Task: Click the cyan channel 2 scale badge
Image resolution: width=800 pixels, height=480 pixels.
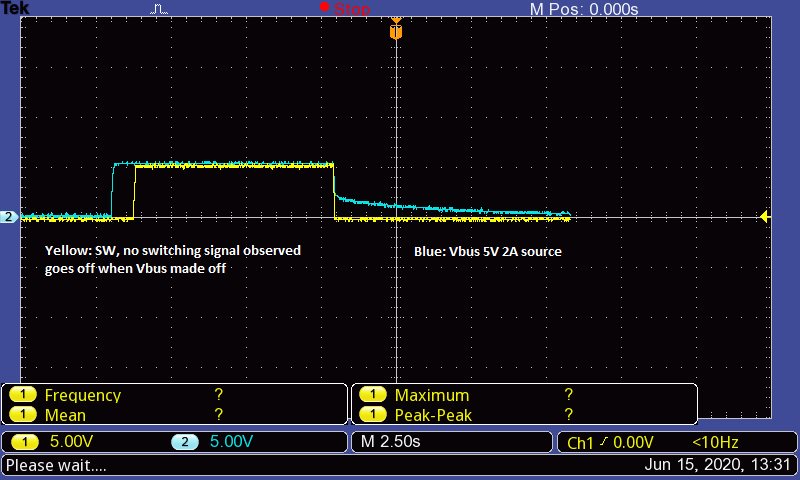Action: pos(185,442)
